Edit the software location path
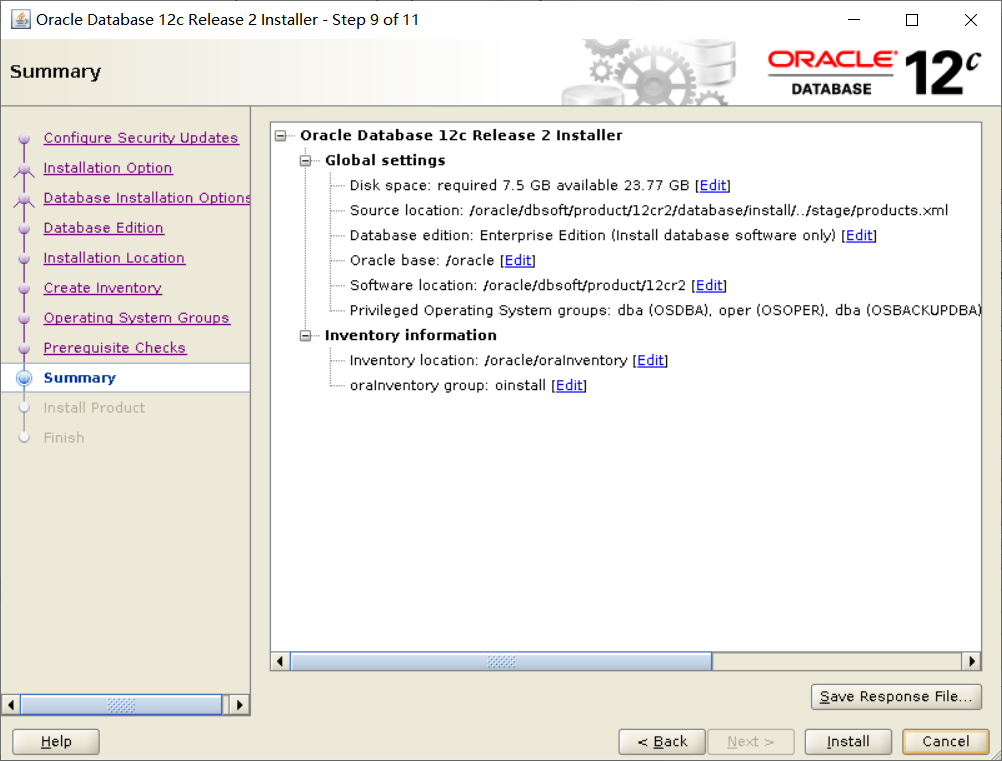Screen dimensions: 1002x761 [x=709, y=285]
